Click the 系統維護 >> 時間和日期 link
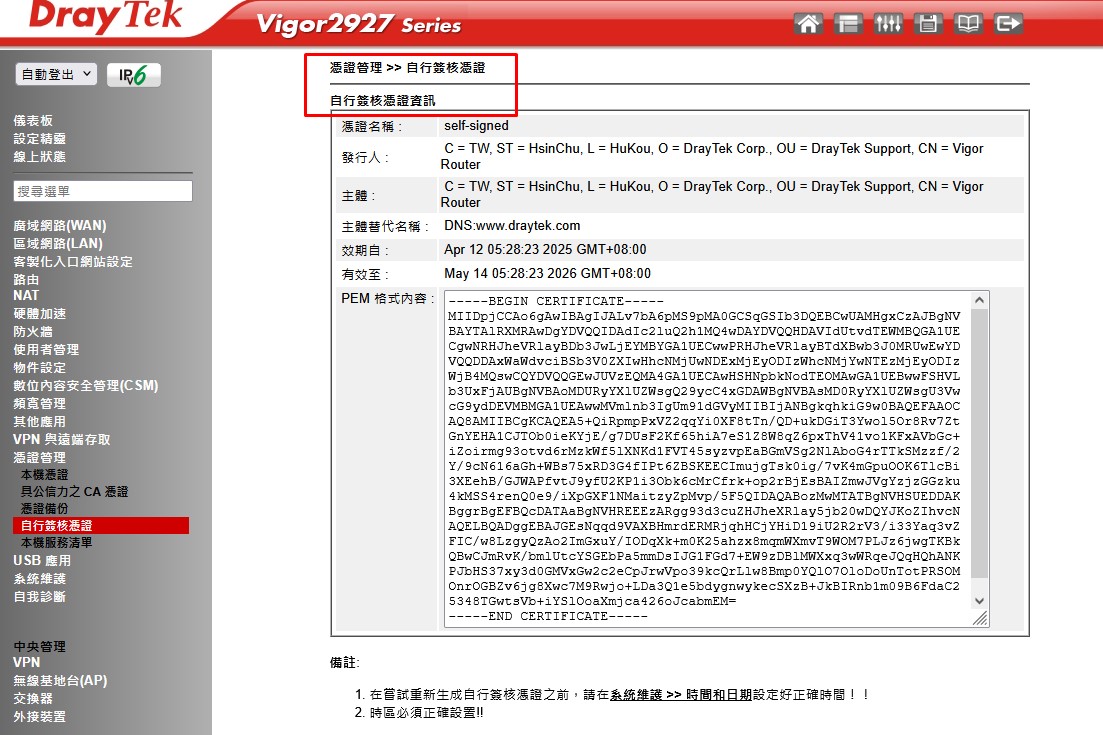The image size is (1103, 735). (680, 694)
